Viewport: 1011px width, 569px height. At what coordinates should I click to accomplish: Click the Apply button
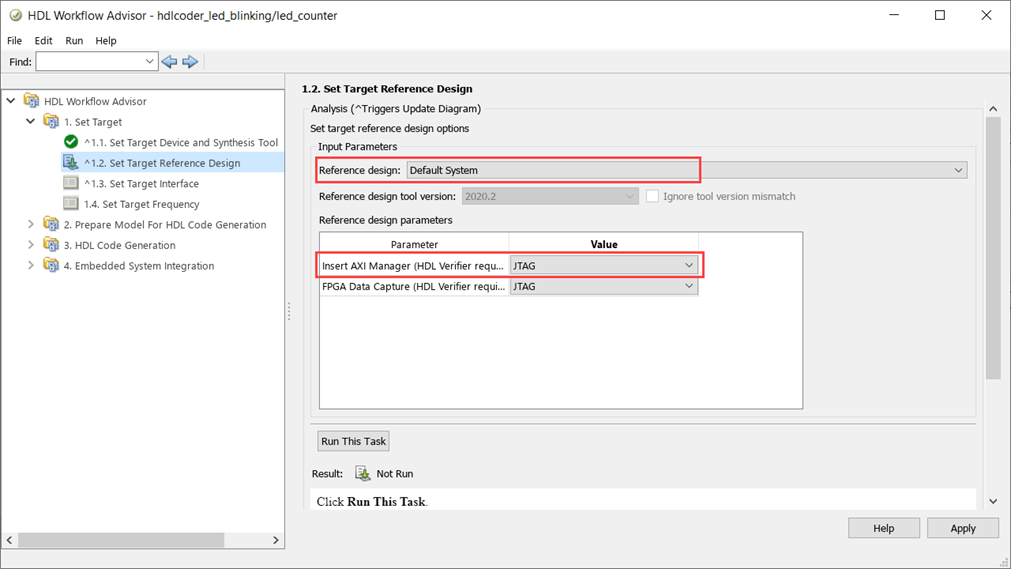pos(962,528)
